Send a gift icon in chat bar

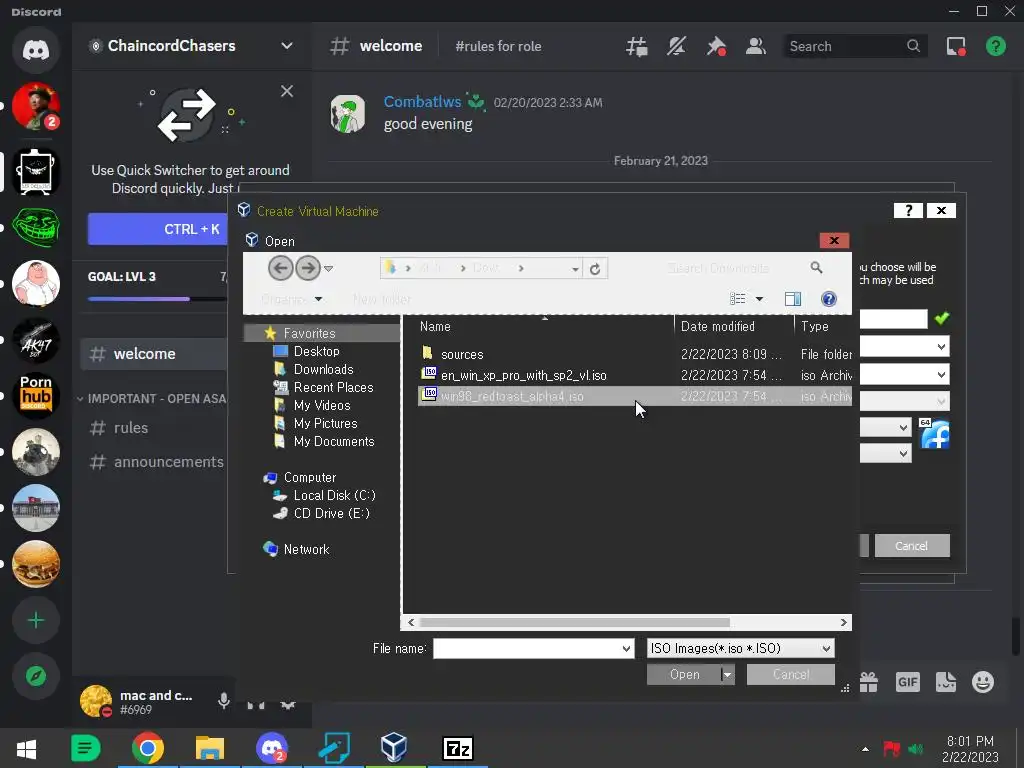click(869, 682)
